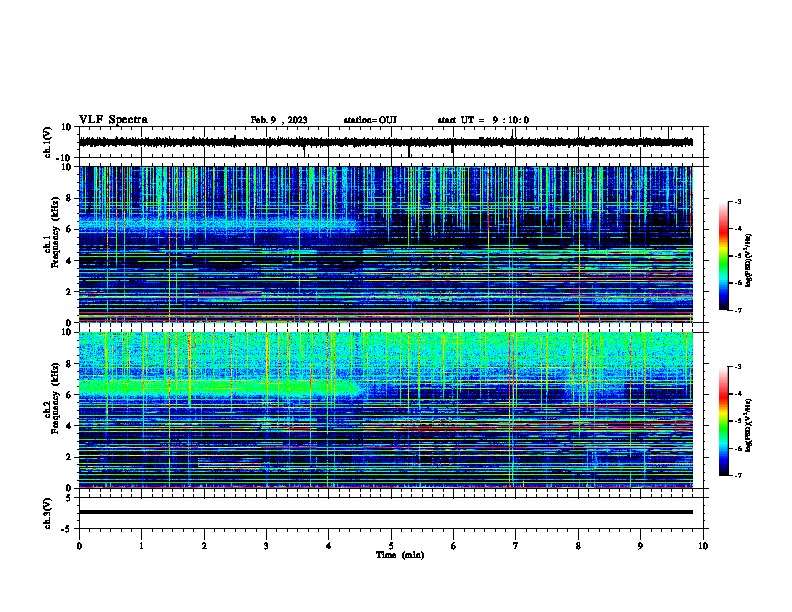Viewport: 792px width, 612px height.
Task: Click the "6" minute time tick label
Action: coord(453,546)
